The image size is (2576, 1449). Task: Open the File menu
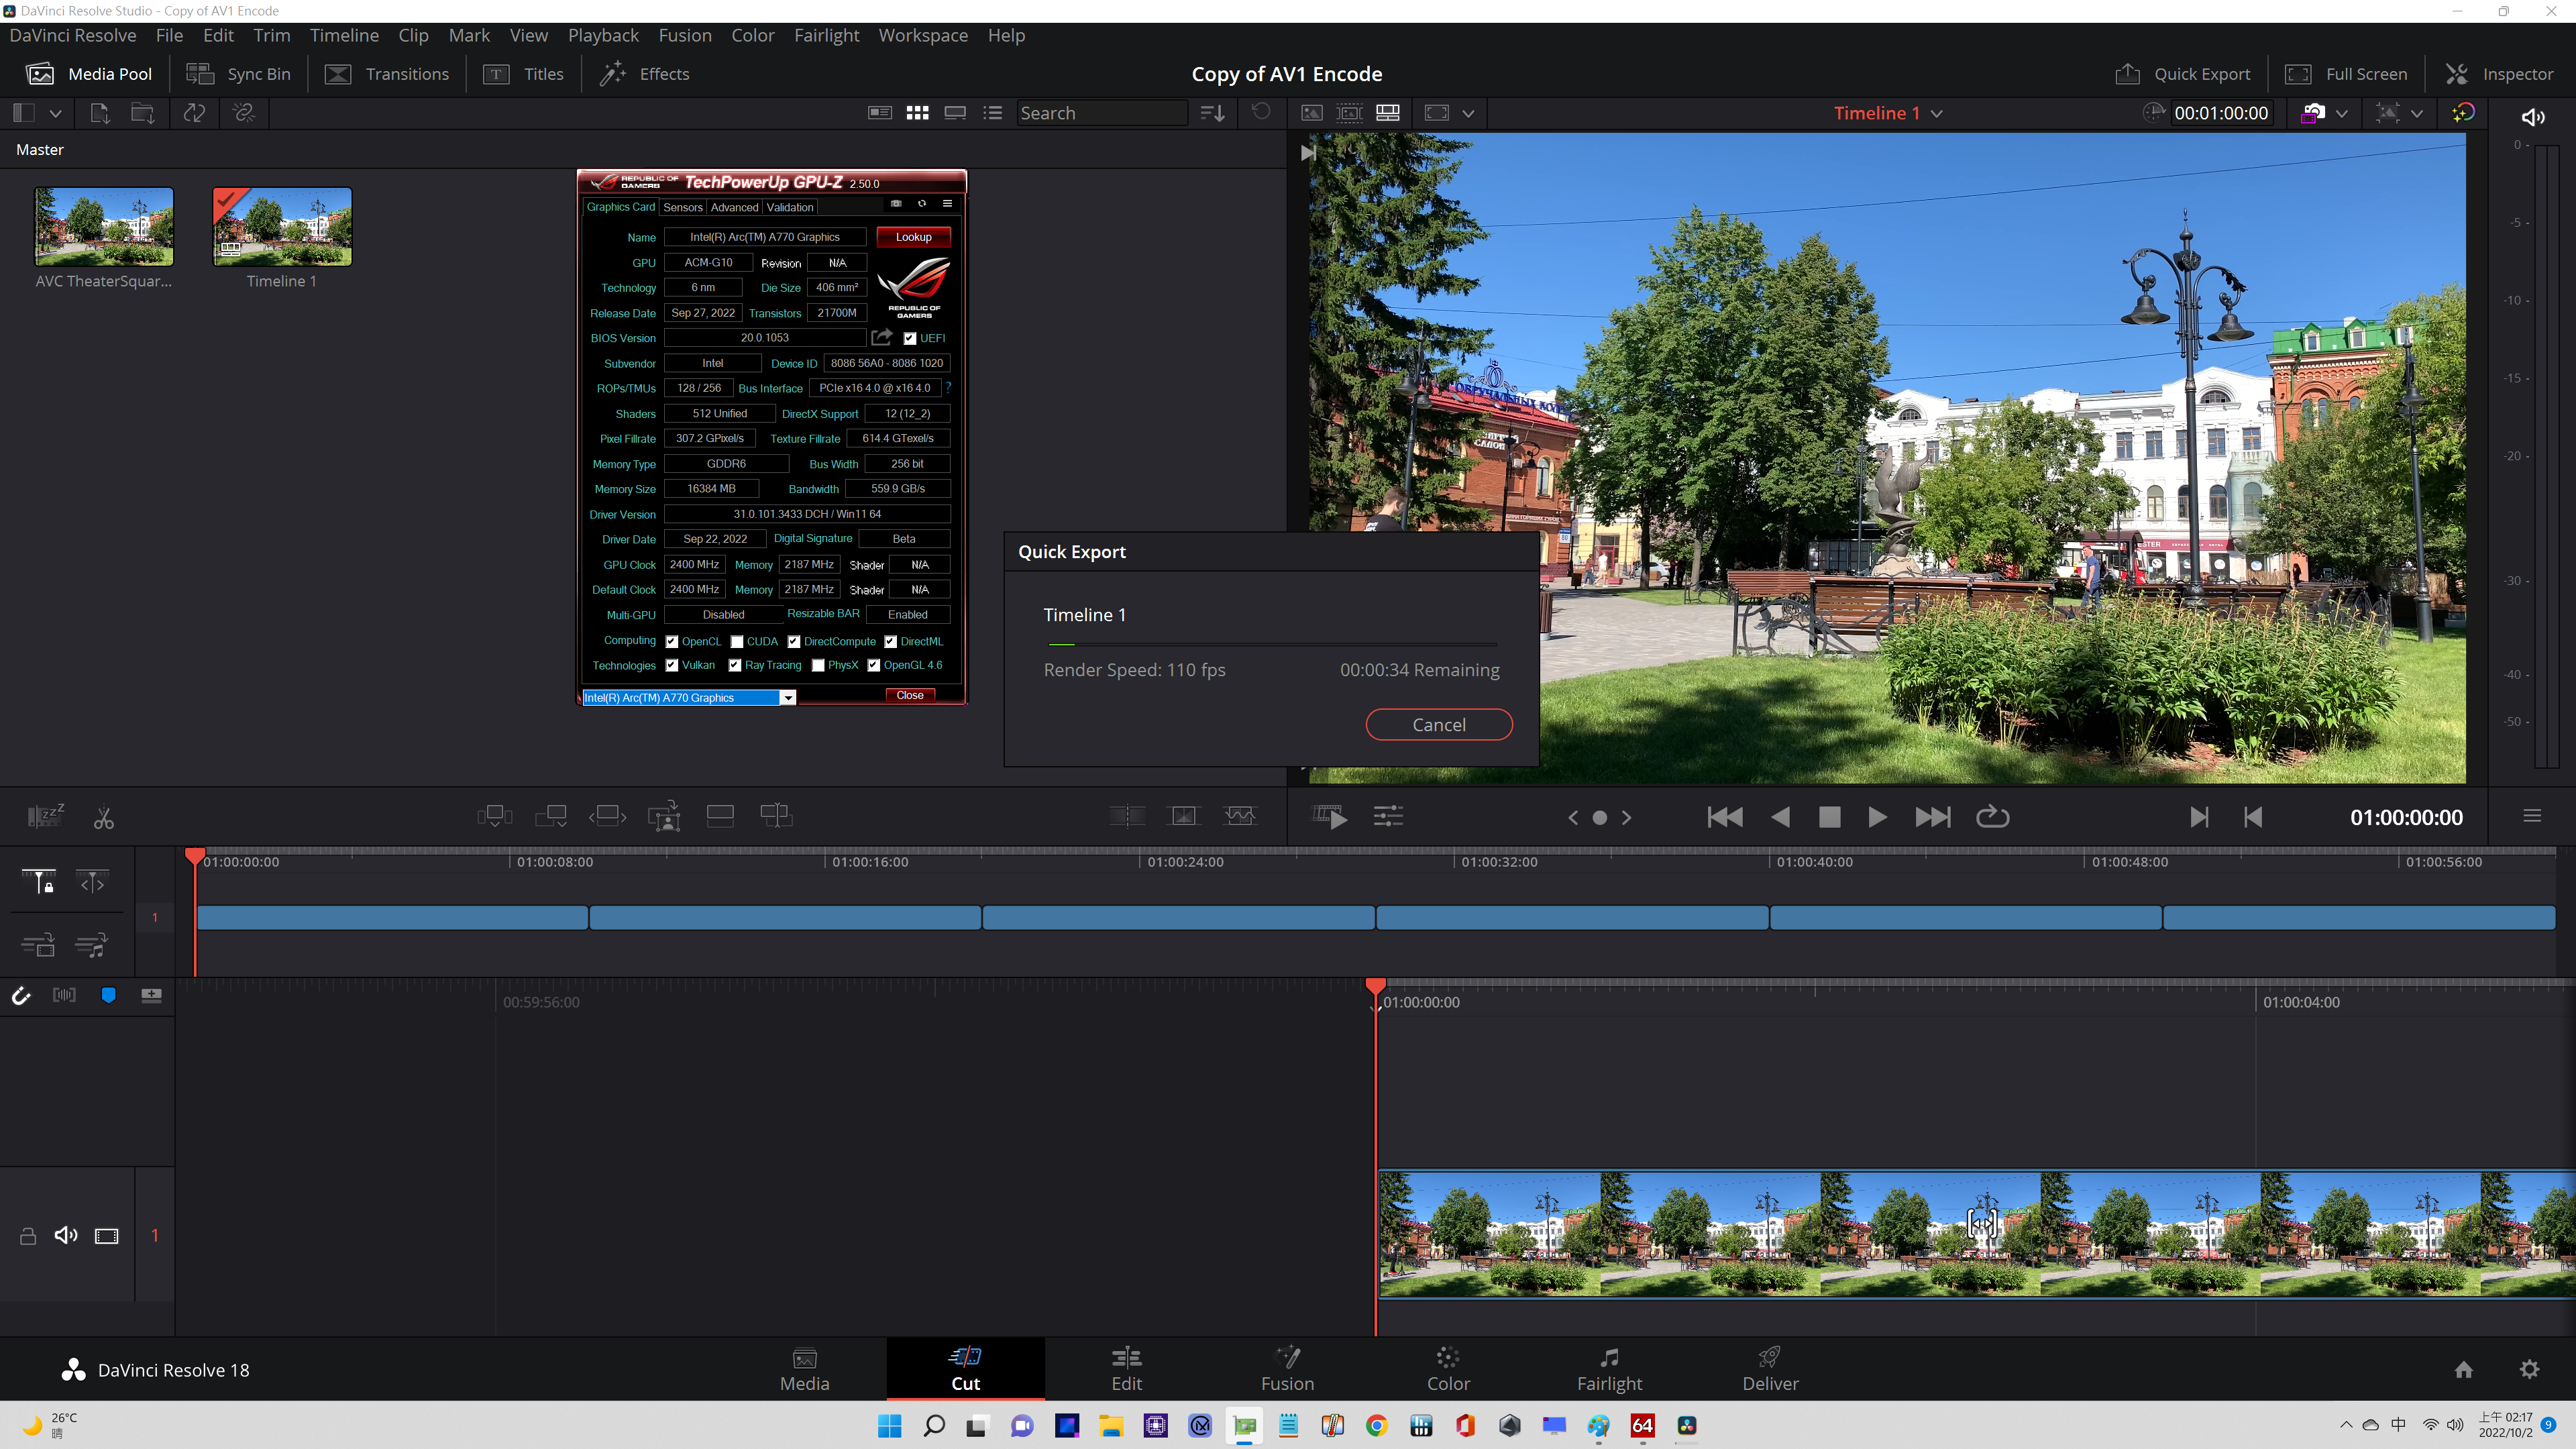tap(169, 35)
